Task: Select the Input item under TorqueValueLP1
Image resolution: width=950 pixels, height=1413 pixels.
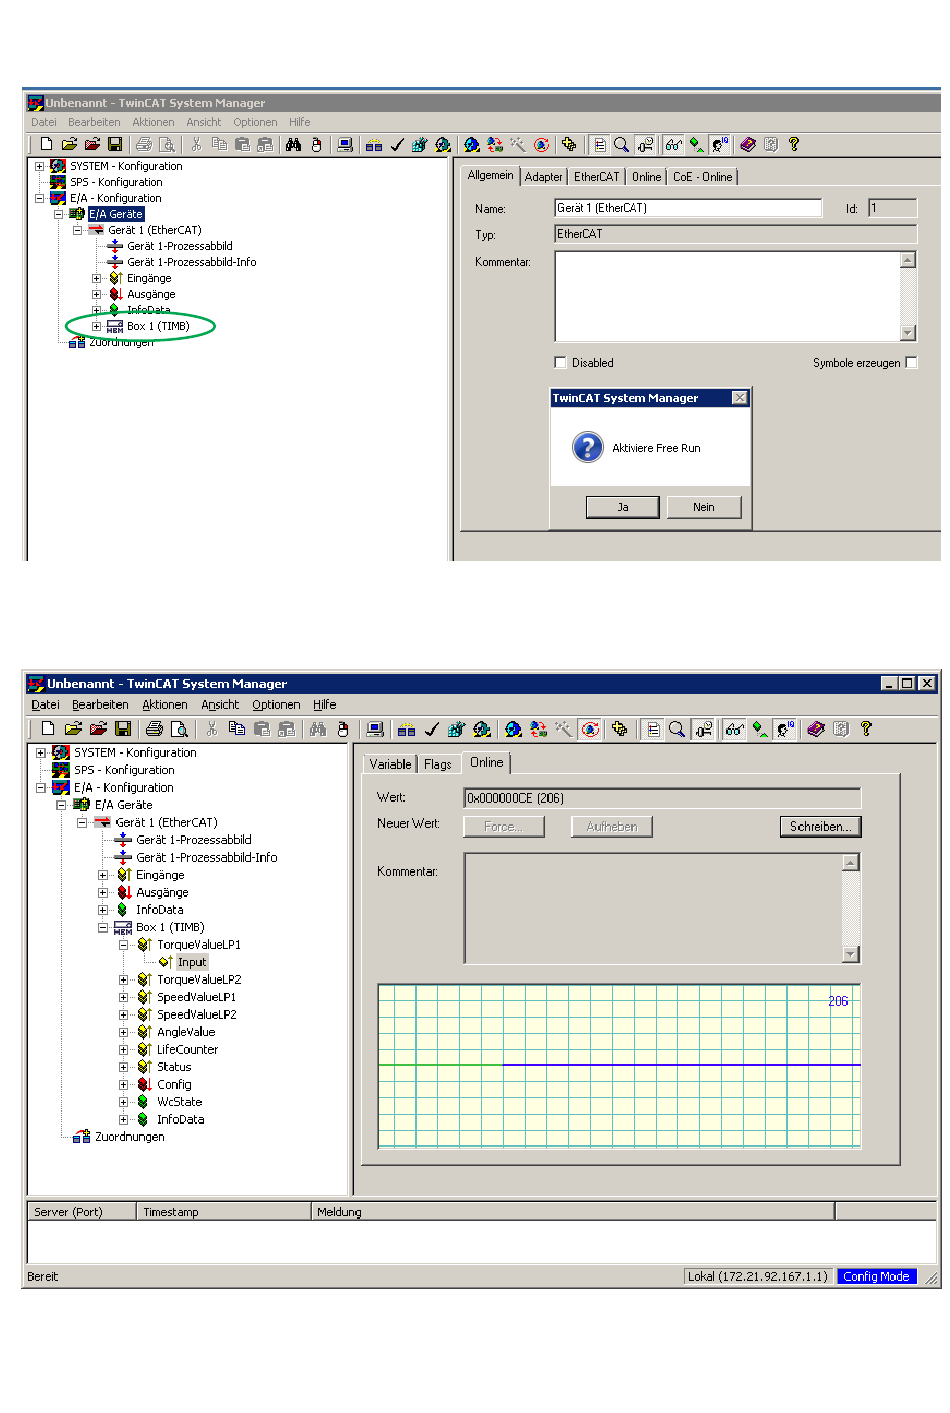Action: (192, 962)
